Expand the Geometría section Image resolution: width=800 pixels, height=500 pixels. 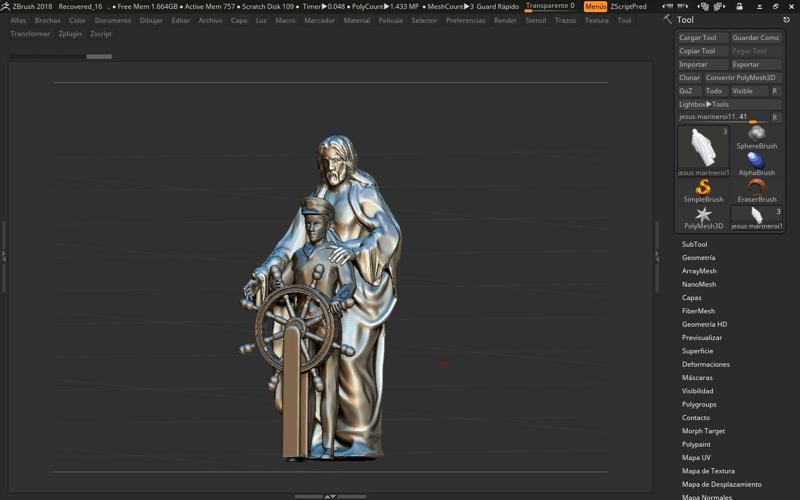698,258
